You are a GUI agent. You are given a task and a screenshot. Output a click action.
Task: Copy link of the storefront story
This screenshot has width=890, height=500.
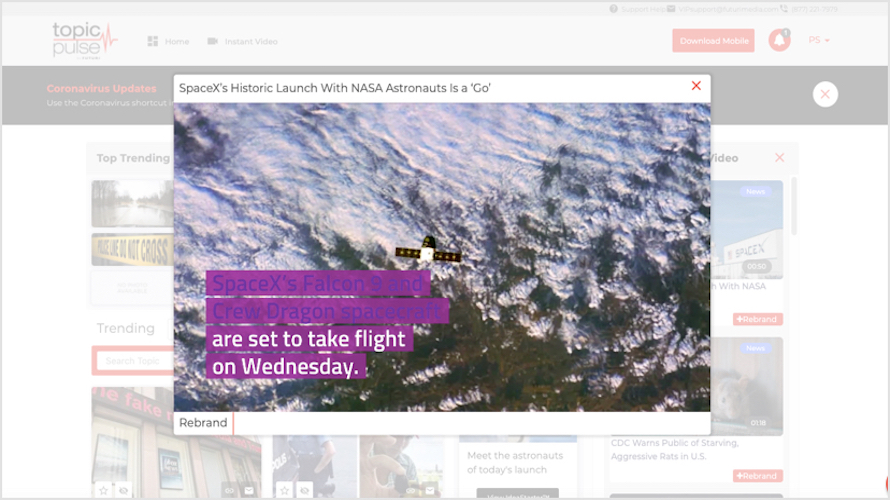coord(229,490)
